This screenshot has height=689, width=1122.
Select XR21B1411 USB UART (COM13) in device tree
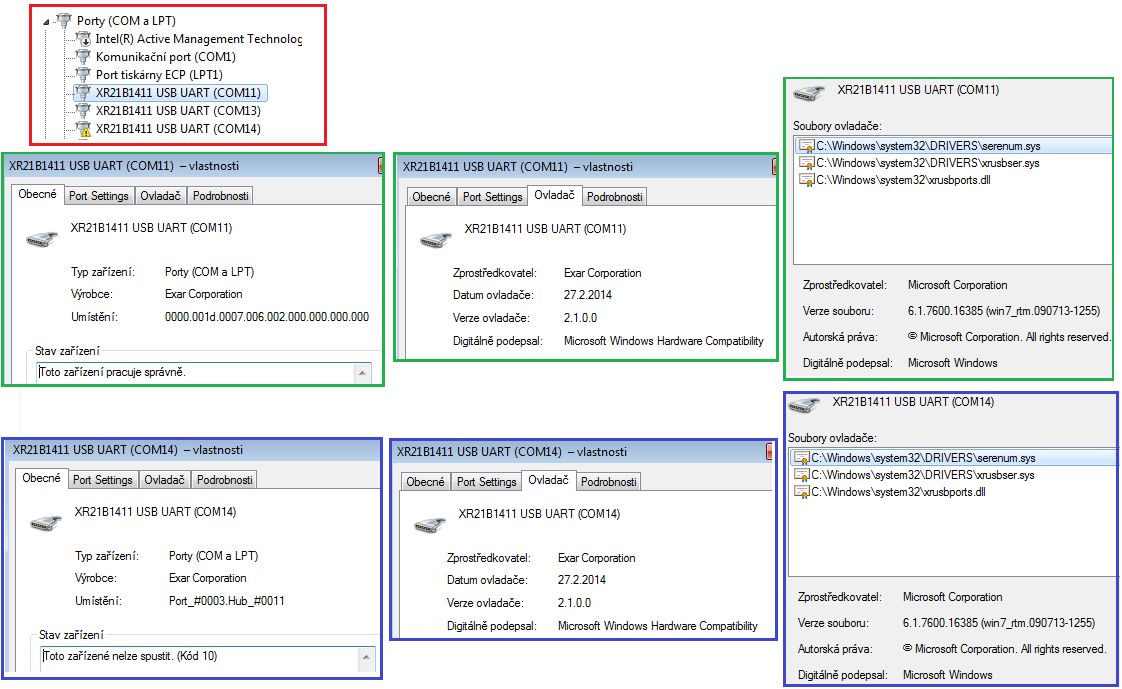(x=178, y=110)
